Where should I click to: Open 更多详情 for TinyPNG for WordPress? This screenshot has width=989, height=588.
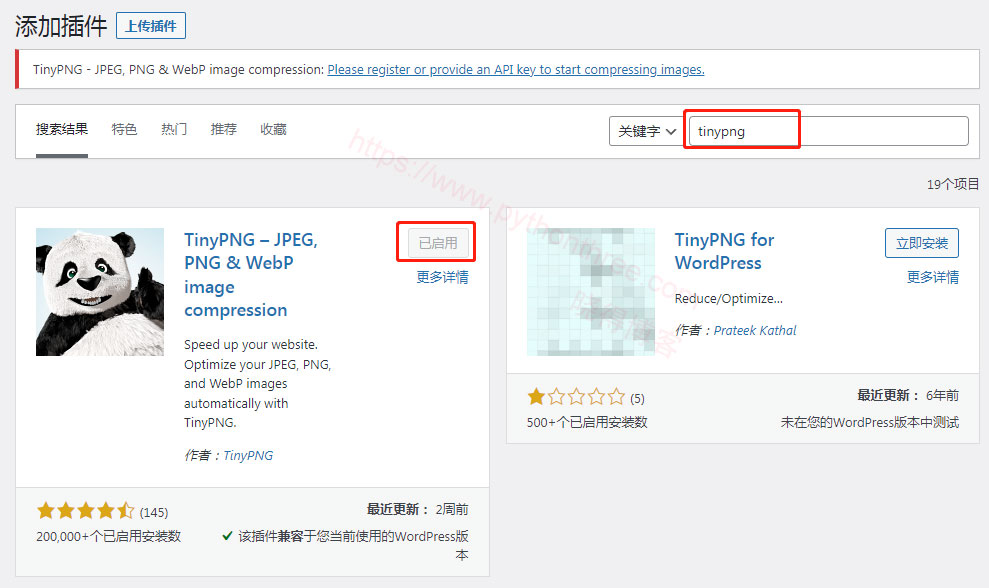(933, 277)
